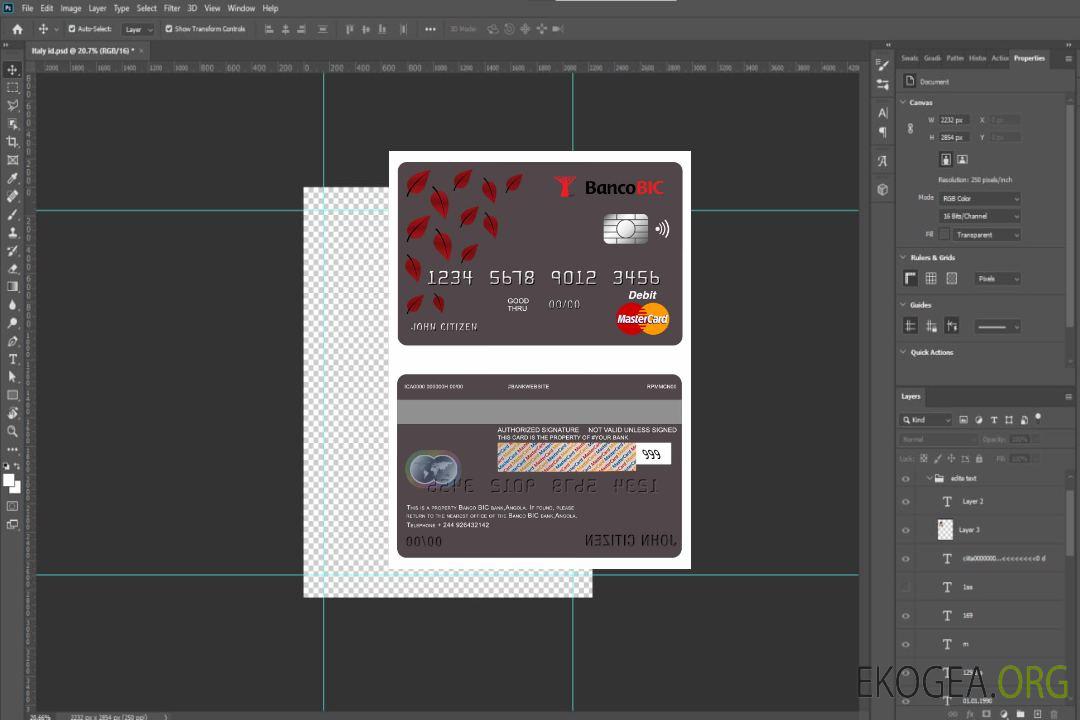Select the Layer 3 thumbnail

[946, 529]
